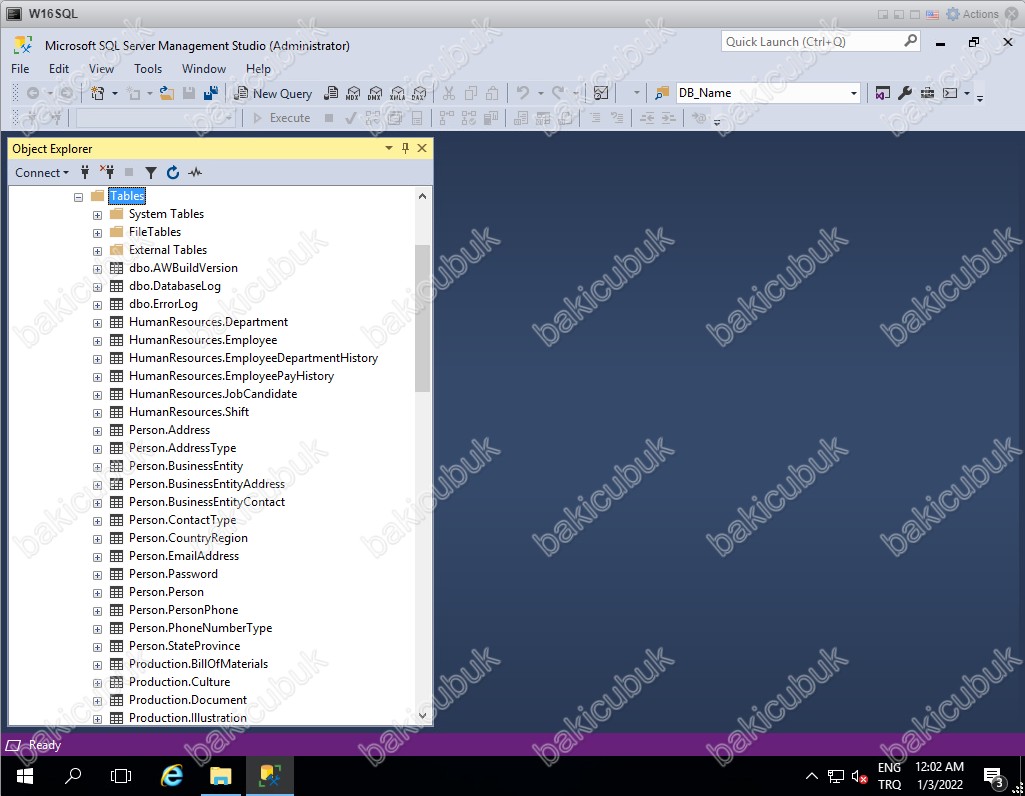The width and height of the screenshot is (1025, 796).
Task: Select the dbo.ErrorLog table
Action: (163, 304)
